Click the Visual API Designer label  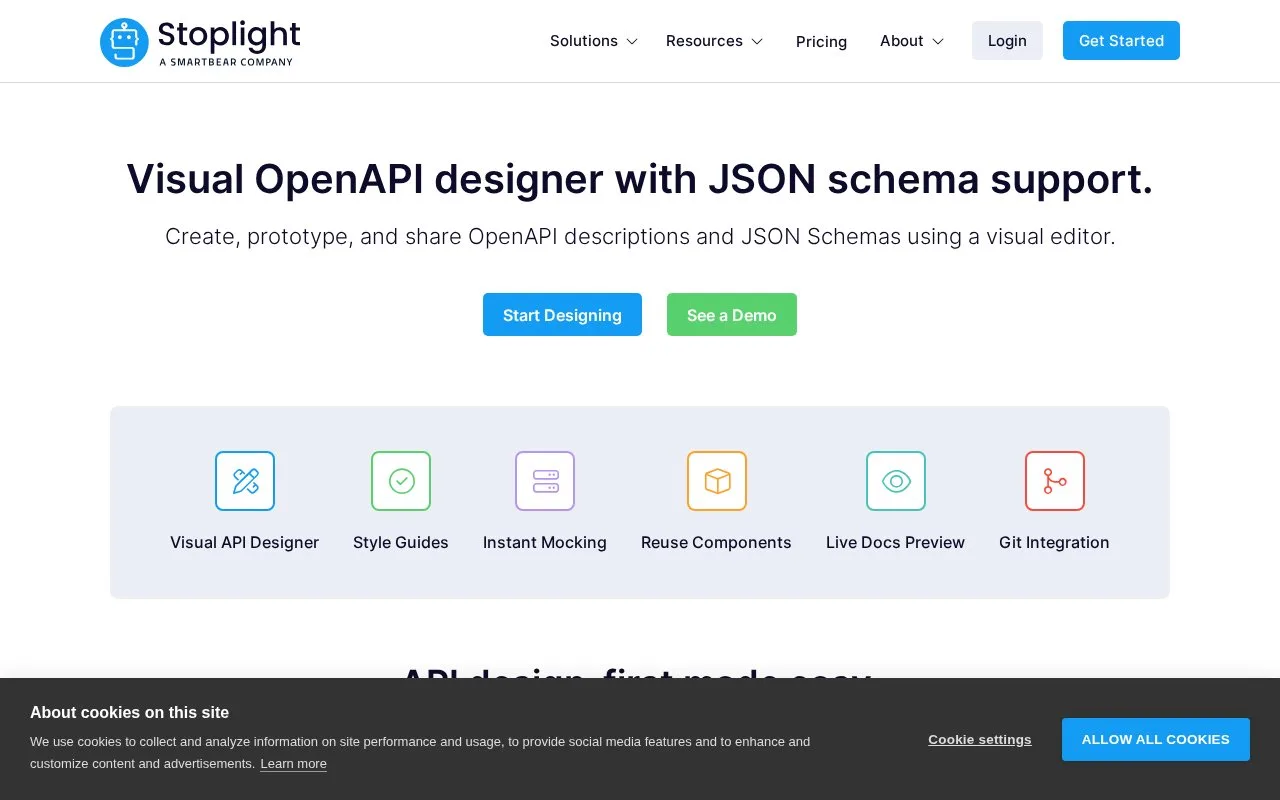click(x=244, y=542)
